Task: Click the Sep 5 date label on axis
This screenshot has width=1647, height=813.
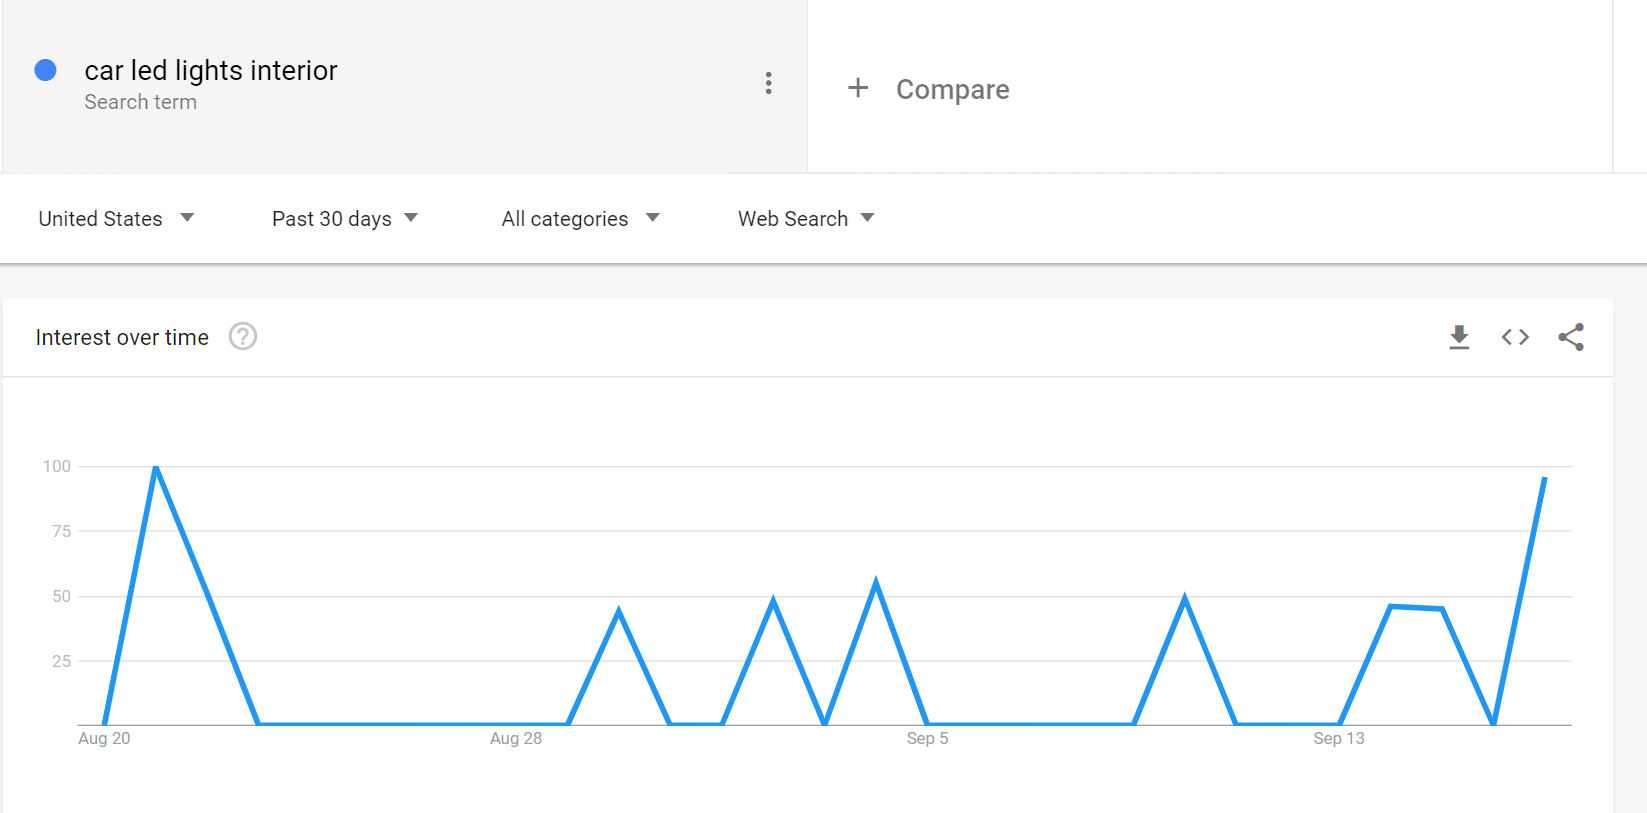Action: pyautogui.click(x=927, y=738)
